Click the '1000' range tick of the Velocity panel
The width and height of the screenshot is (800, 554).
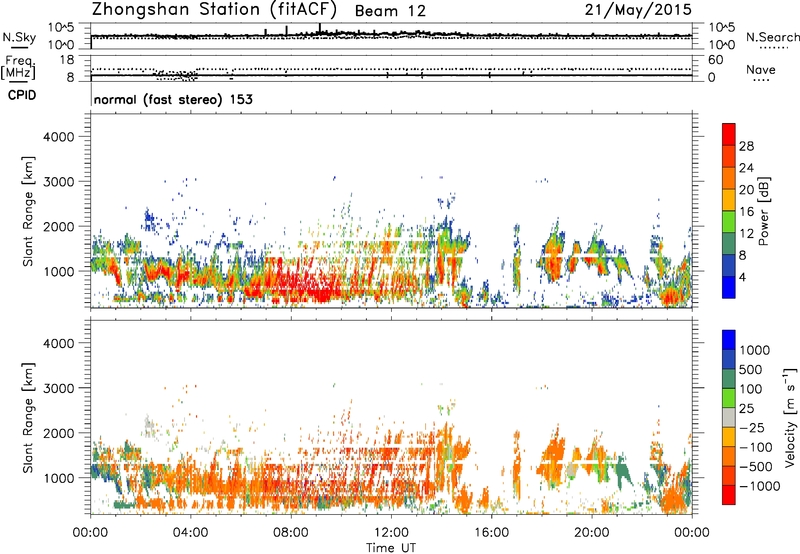[58, 478]
